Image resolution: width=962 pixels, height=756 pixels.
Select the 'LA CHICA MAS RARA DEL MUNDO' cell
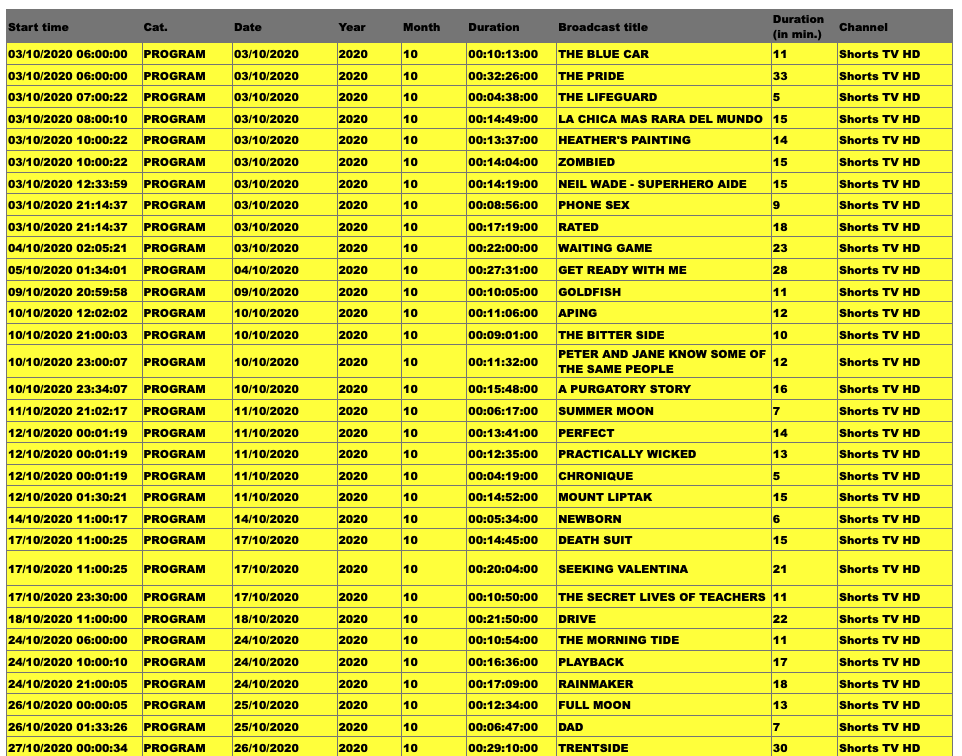pyautogui.click(x=660, y=119)
